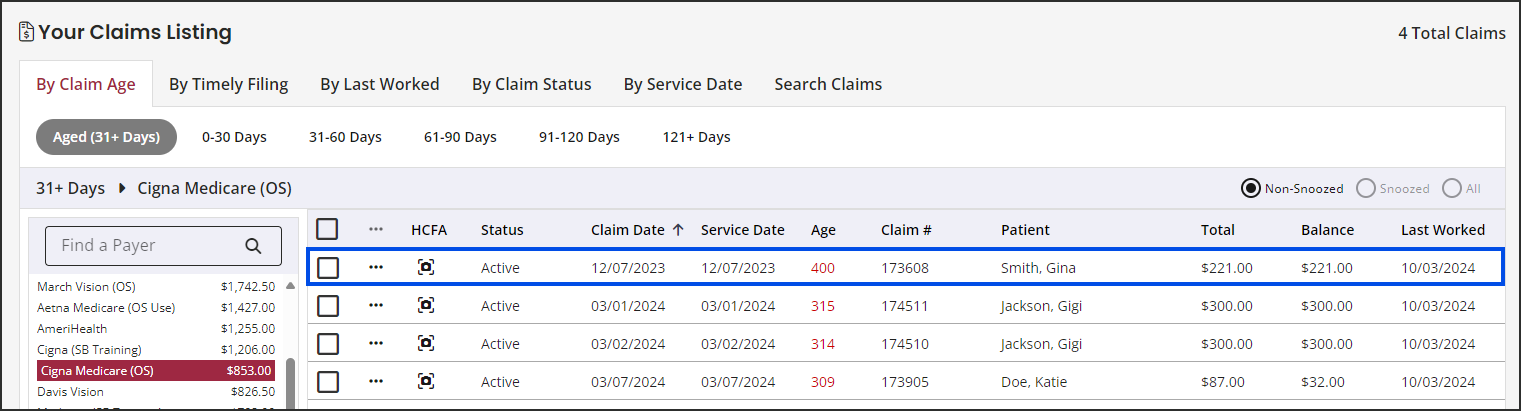Open the Search Claims tab
The image size is (1521, 411).
(828, 84)
